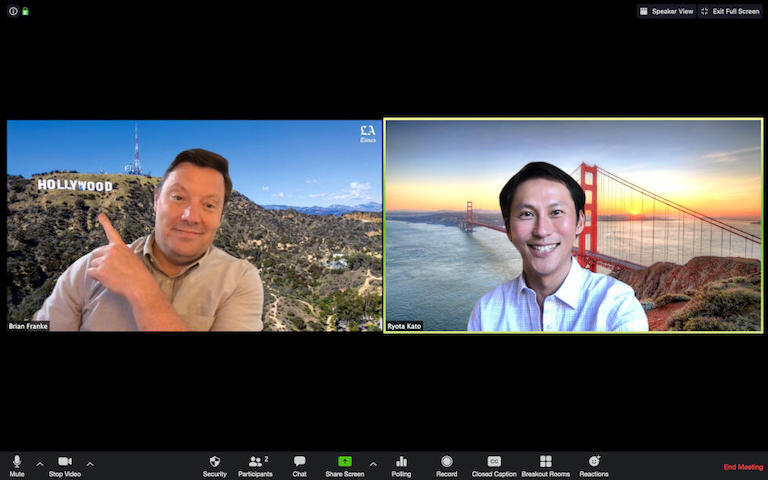The width and height of the screenshot is (768, 480).
Task: Stop the video camera
Action: click(65, 466)
